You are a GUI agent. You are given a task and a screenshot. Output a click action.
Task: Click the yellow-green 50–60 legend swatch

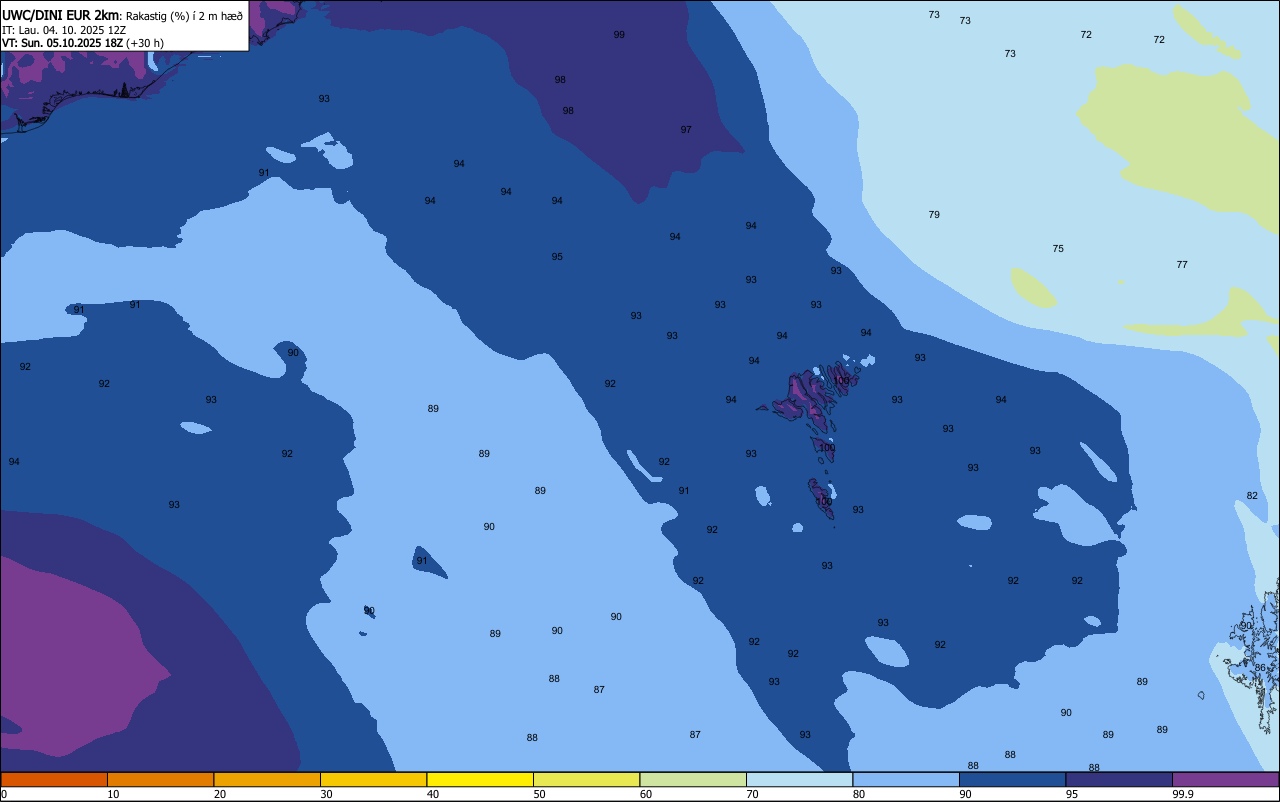586,779
